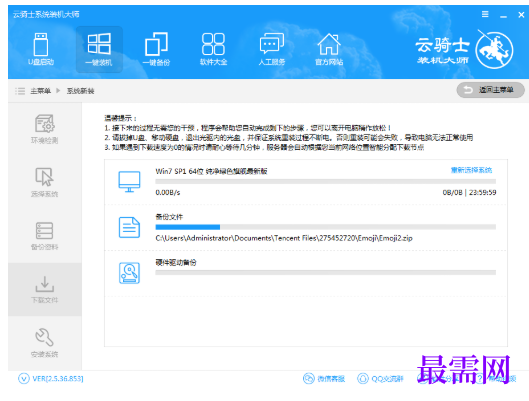Image resolution: width=529 pixels, height=401 pixels.
Task: Click the hard disk icon for 硬件驱动备份
Action: [x=129, y=273]
